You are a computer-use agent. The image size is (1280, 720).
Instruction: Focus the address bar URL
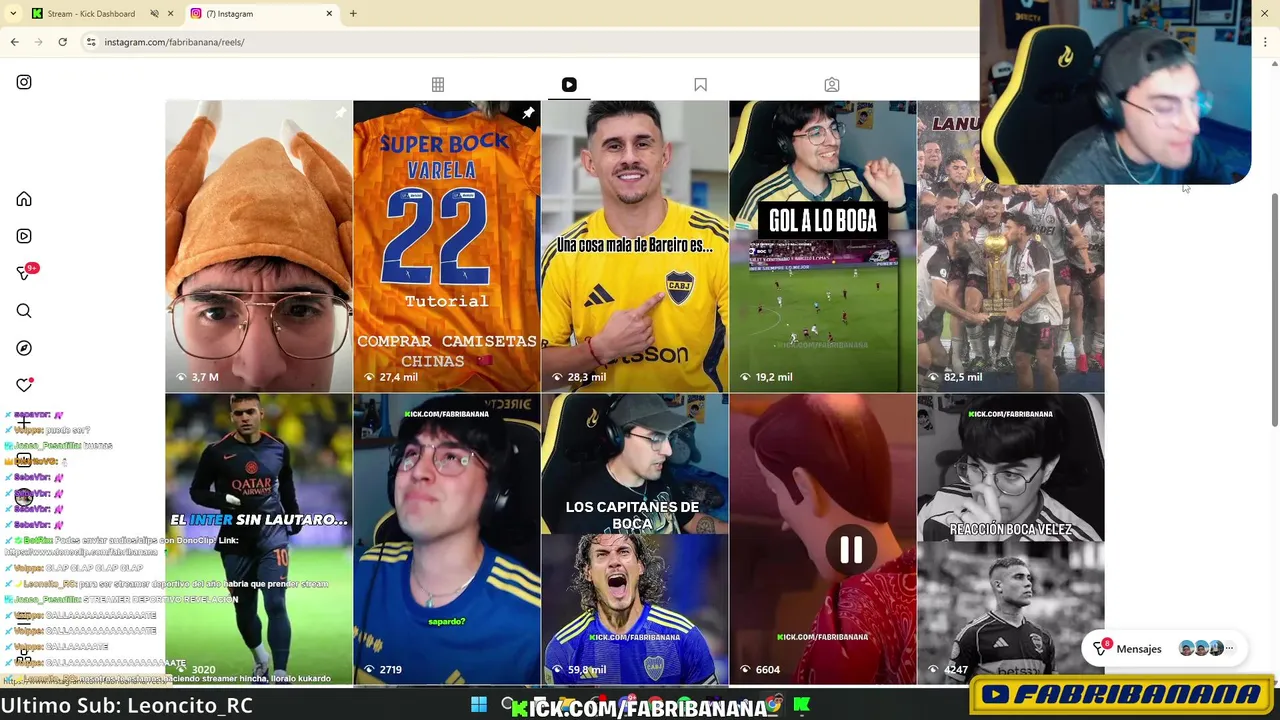[x=174, y=42]
